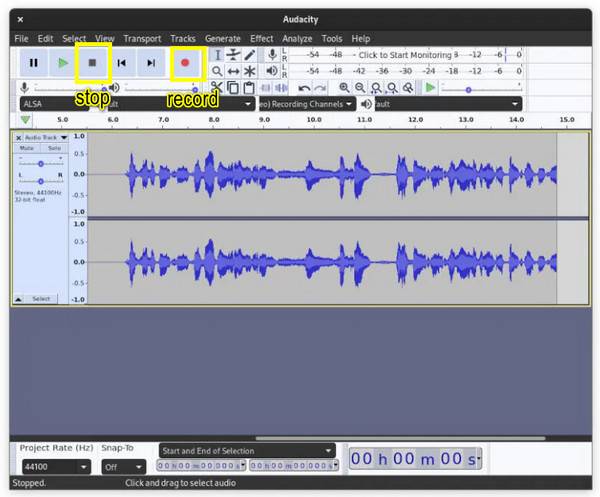Fit selection to window width
The height and width of the screenshot is (497, 600).
(376, 88)
